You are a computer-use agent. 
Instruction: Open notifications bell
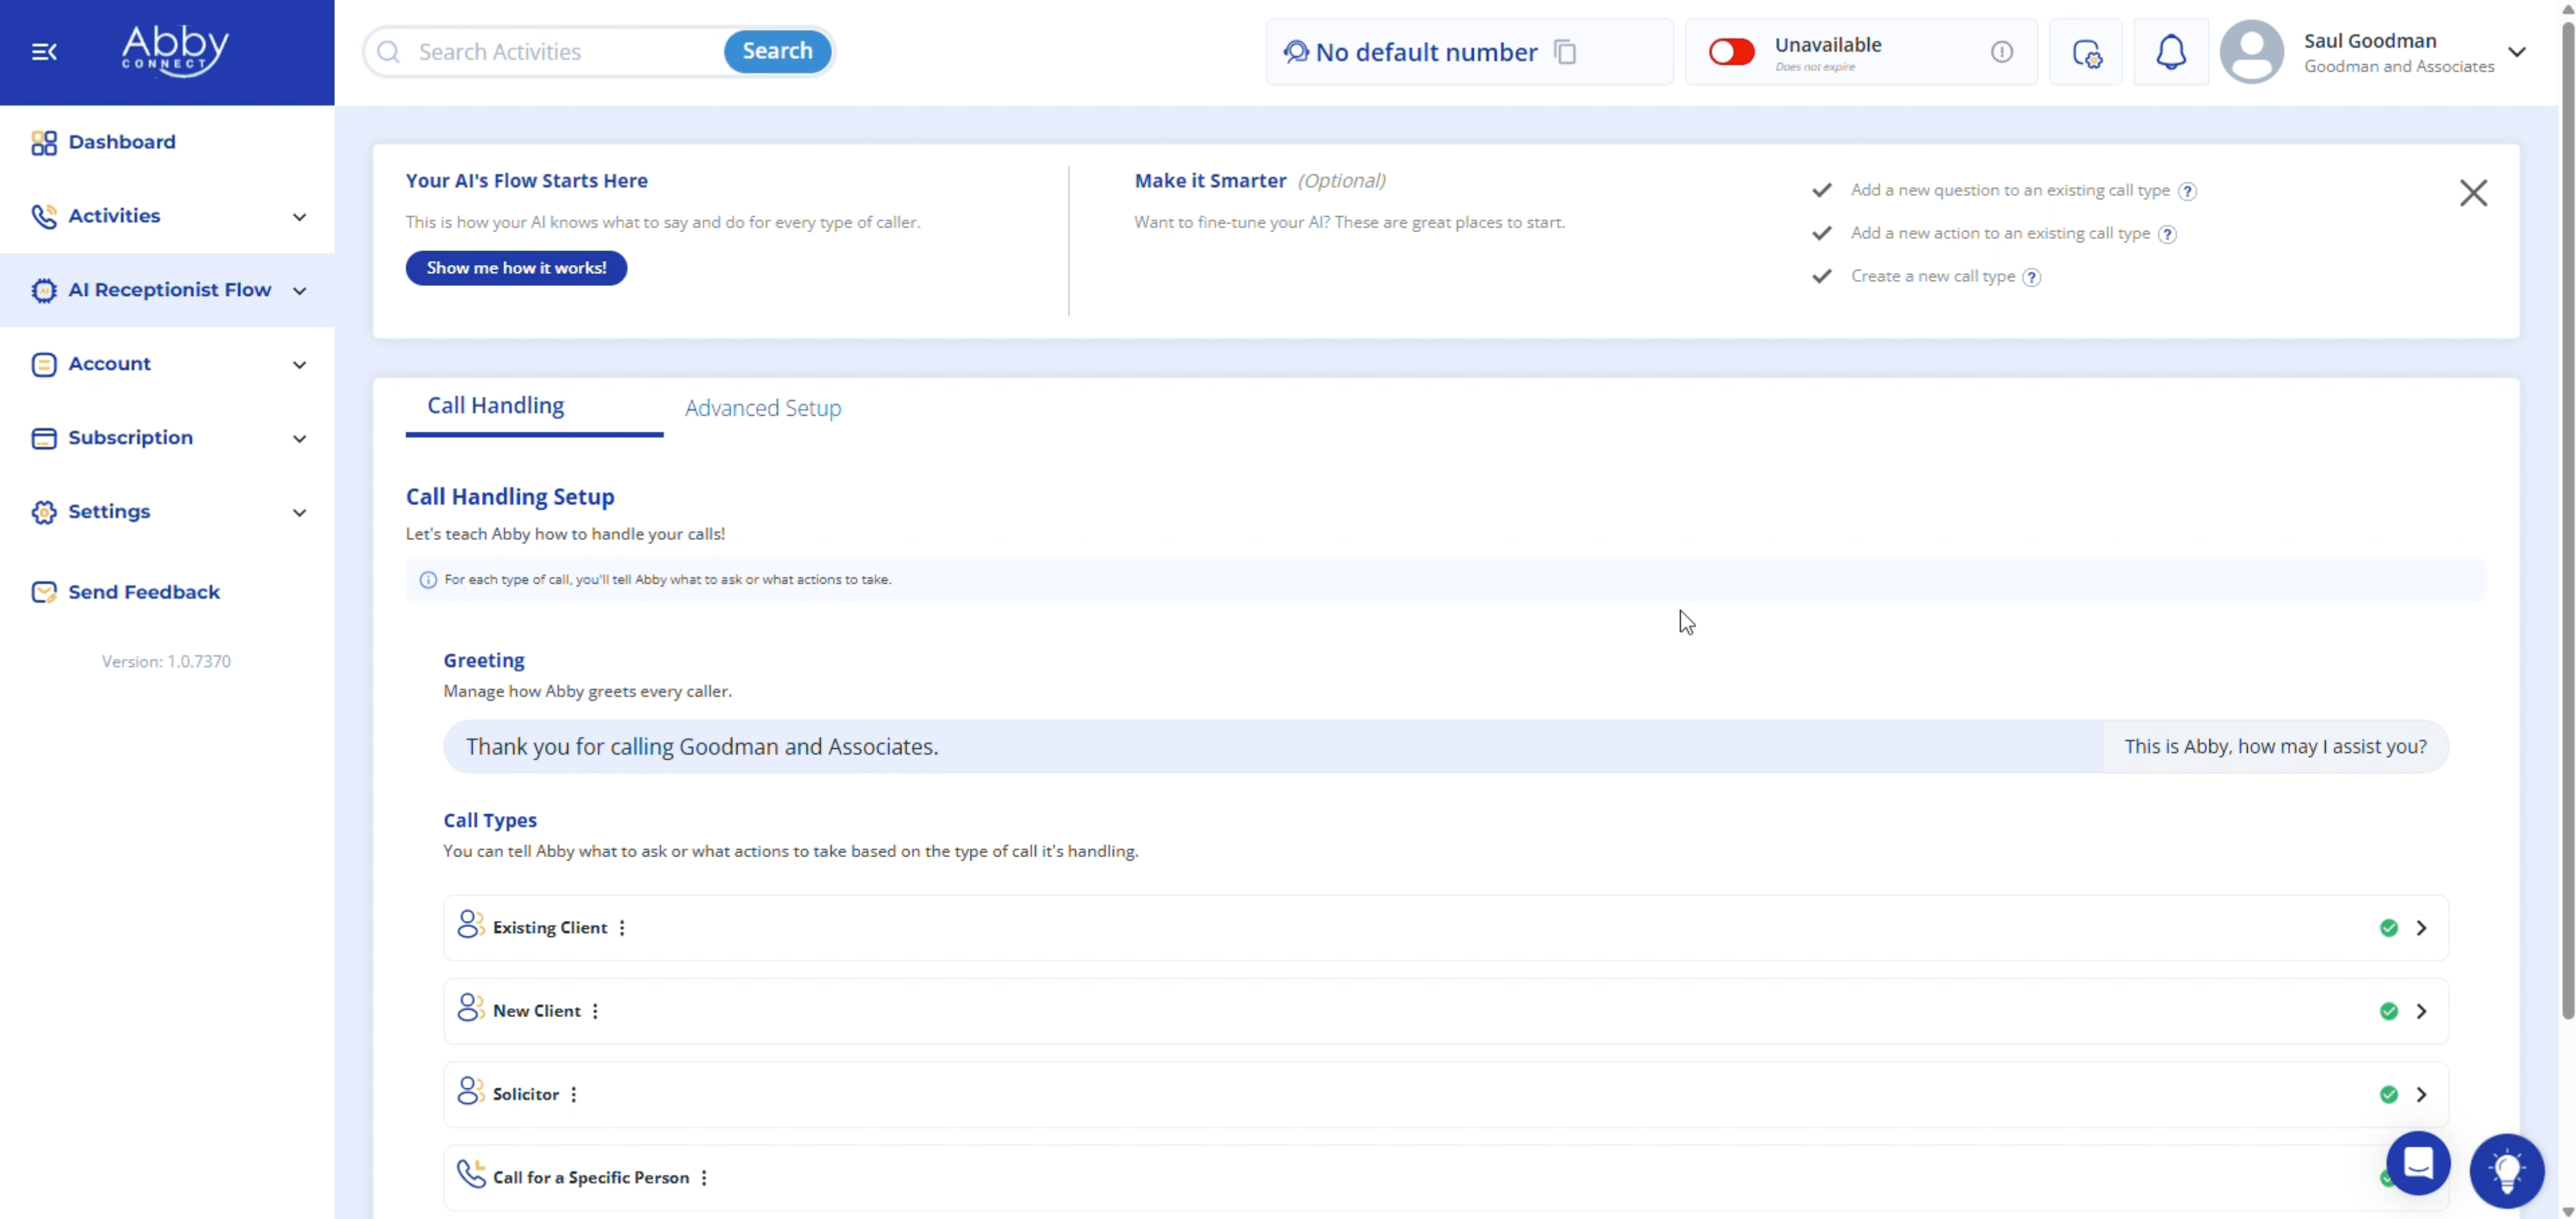(2170, 52)
